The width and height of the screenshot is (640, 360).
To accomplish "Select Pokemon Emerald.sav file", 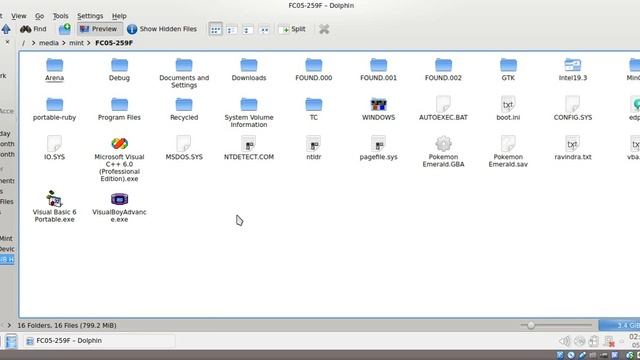I will [x=508, y=152].
